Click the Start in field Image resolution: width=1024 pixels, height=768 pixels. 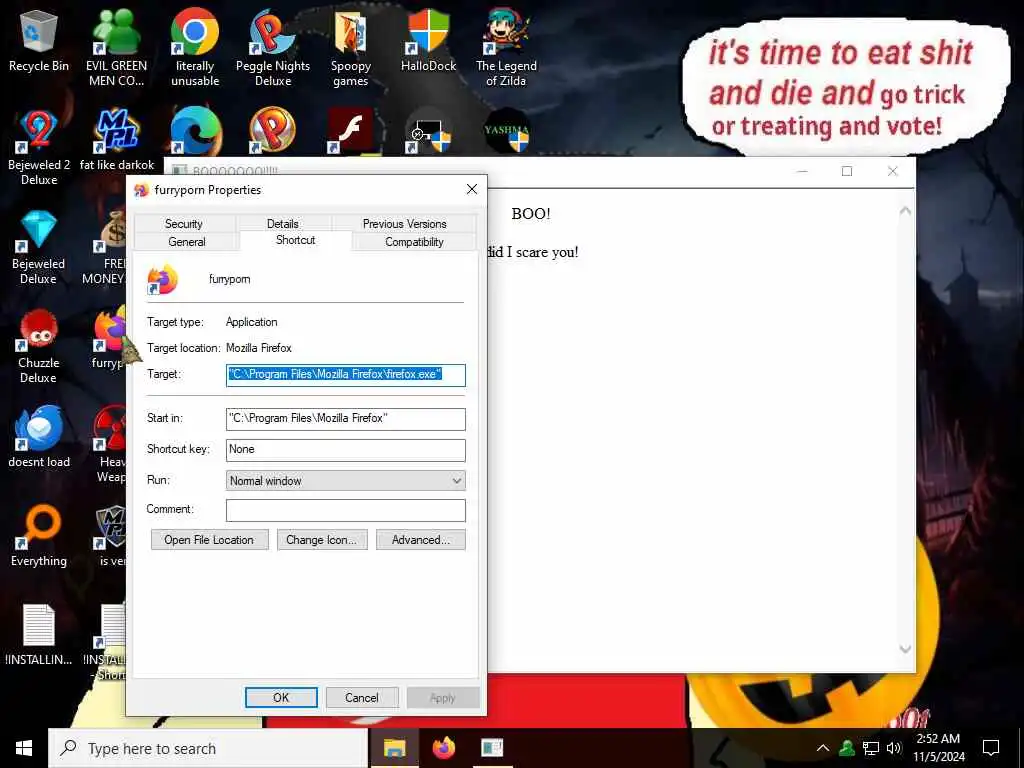(345, 419)
